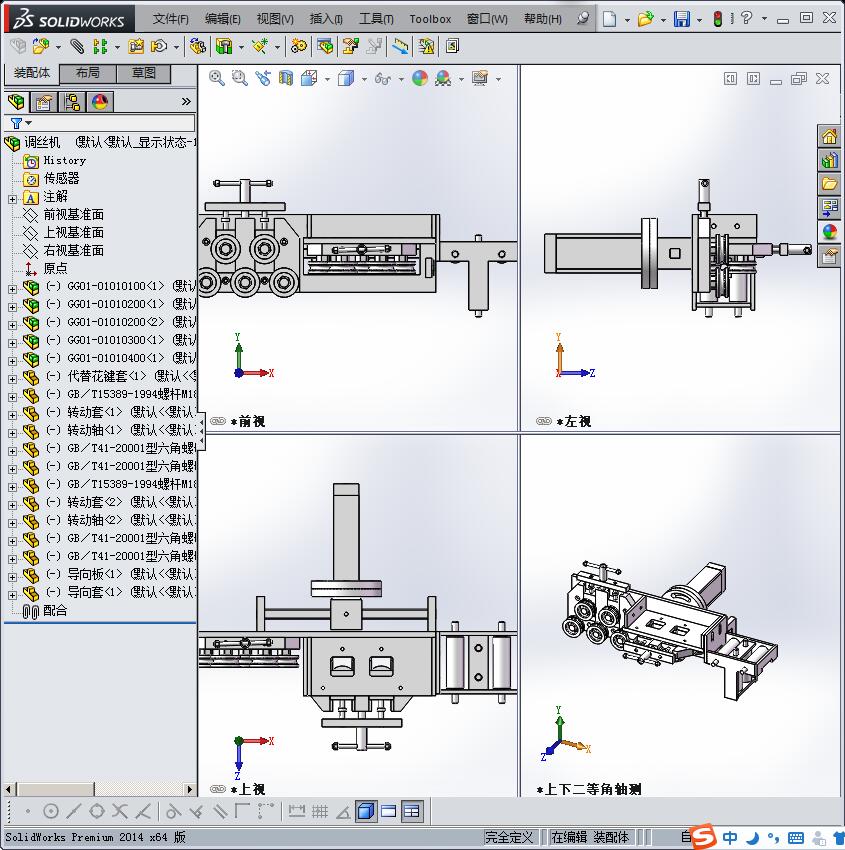Screen dimensions: 845x850
Task: Click the Previous View icon
Action: pos(263,79)
